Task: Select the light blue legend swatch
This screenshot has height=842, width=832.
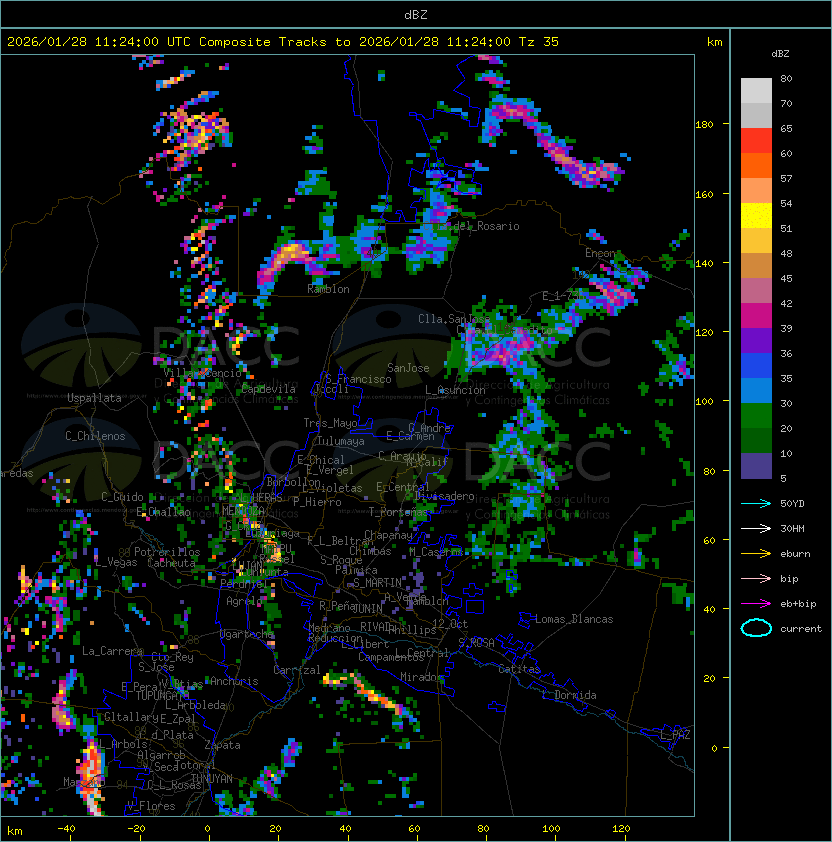Action: (756, 391)
